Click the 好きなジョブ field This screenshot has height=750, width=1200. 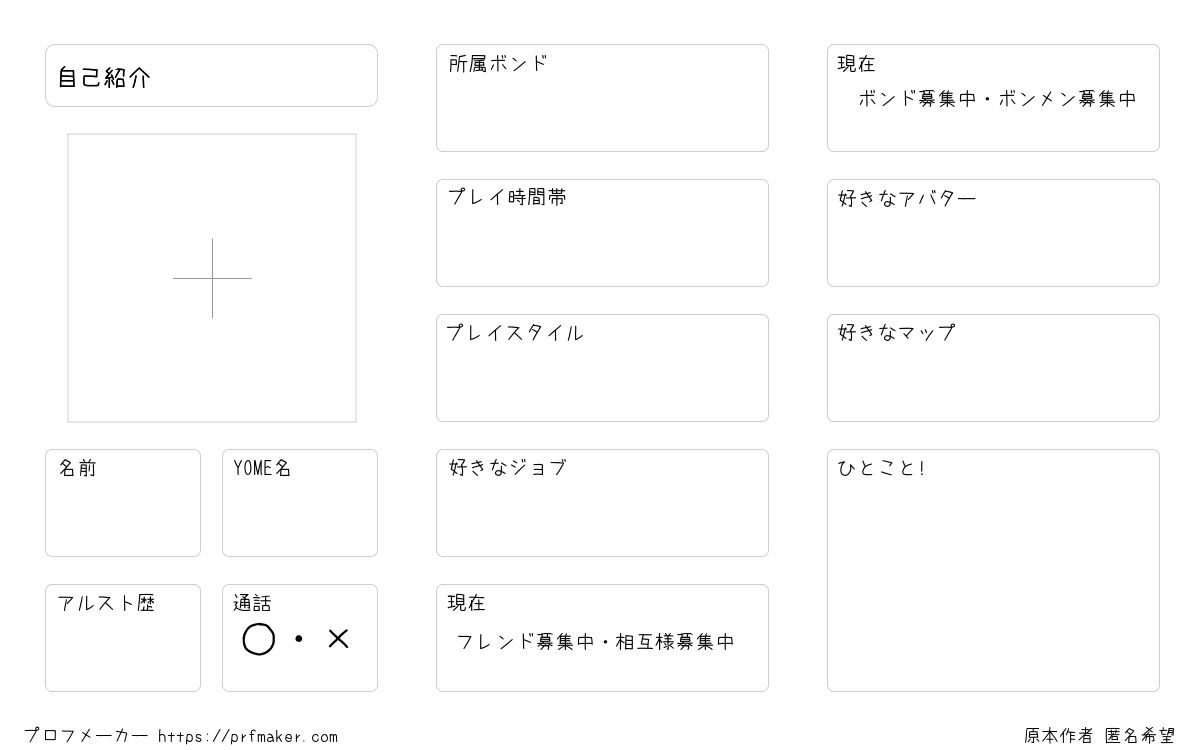click(x=602, y=503)
